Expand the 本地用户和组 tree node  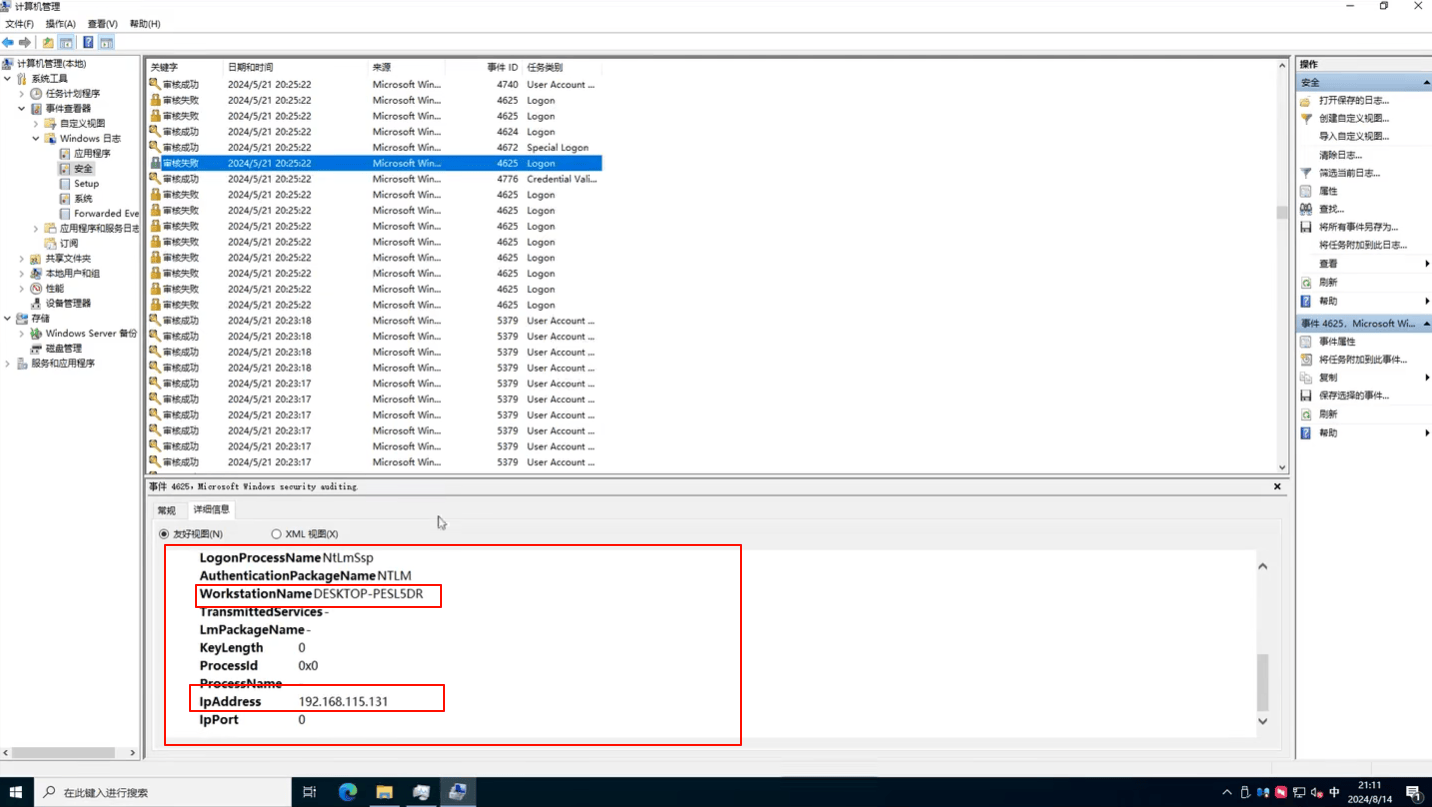[x=22, y=274]
